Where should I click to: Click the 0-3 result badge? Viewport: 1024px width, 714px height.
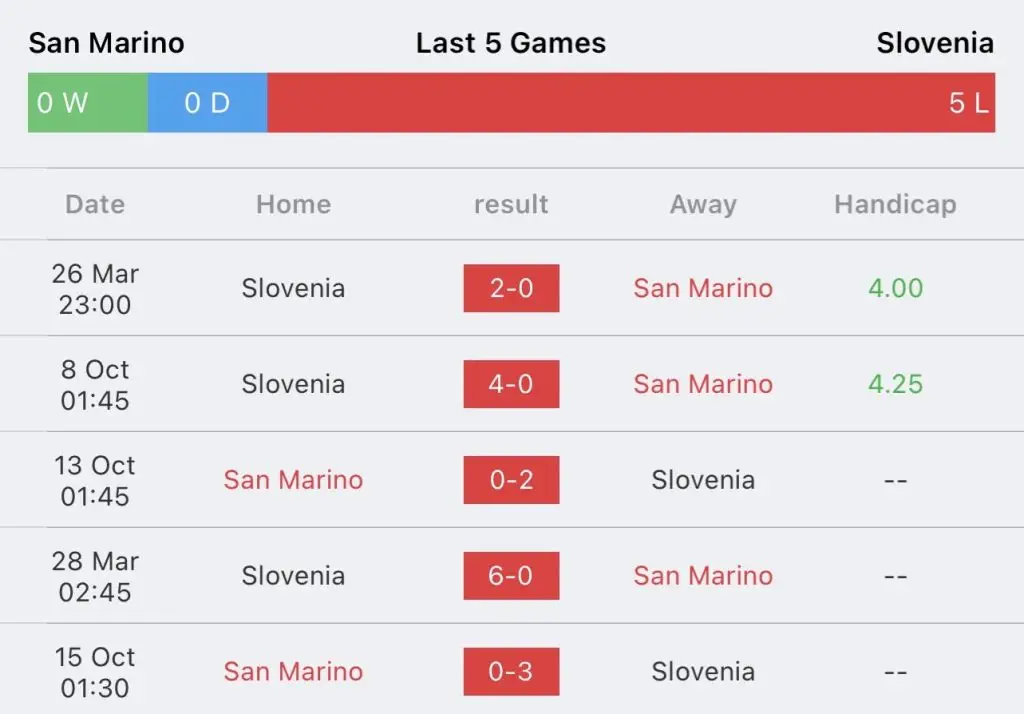tap(511, 672)
